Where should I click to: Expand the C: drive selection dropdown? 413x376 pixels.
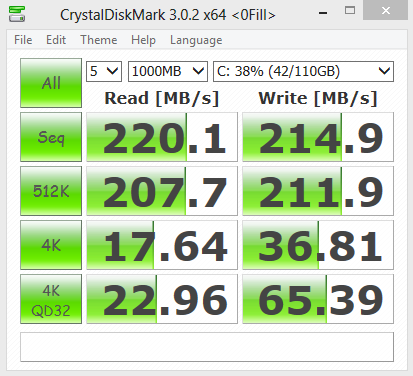tap(303, 71)
